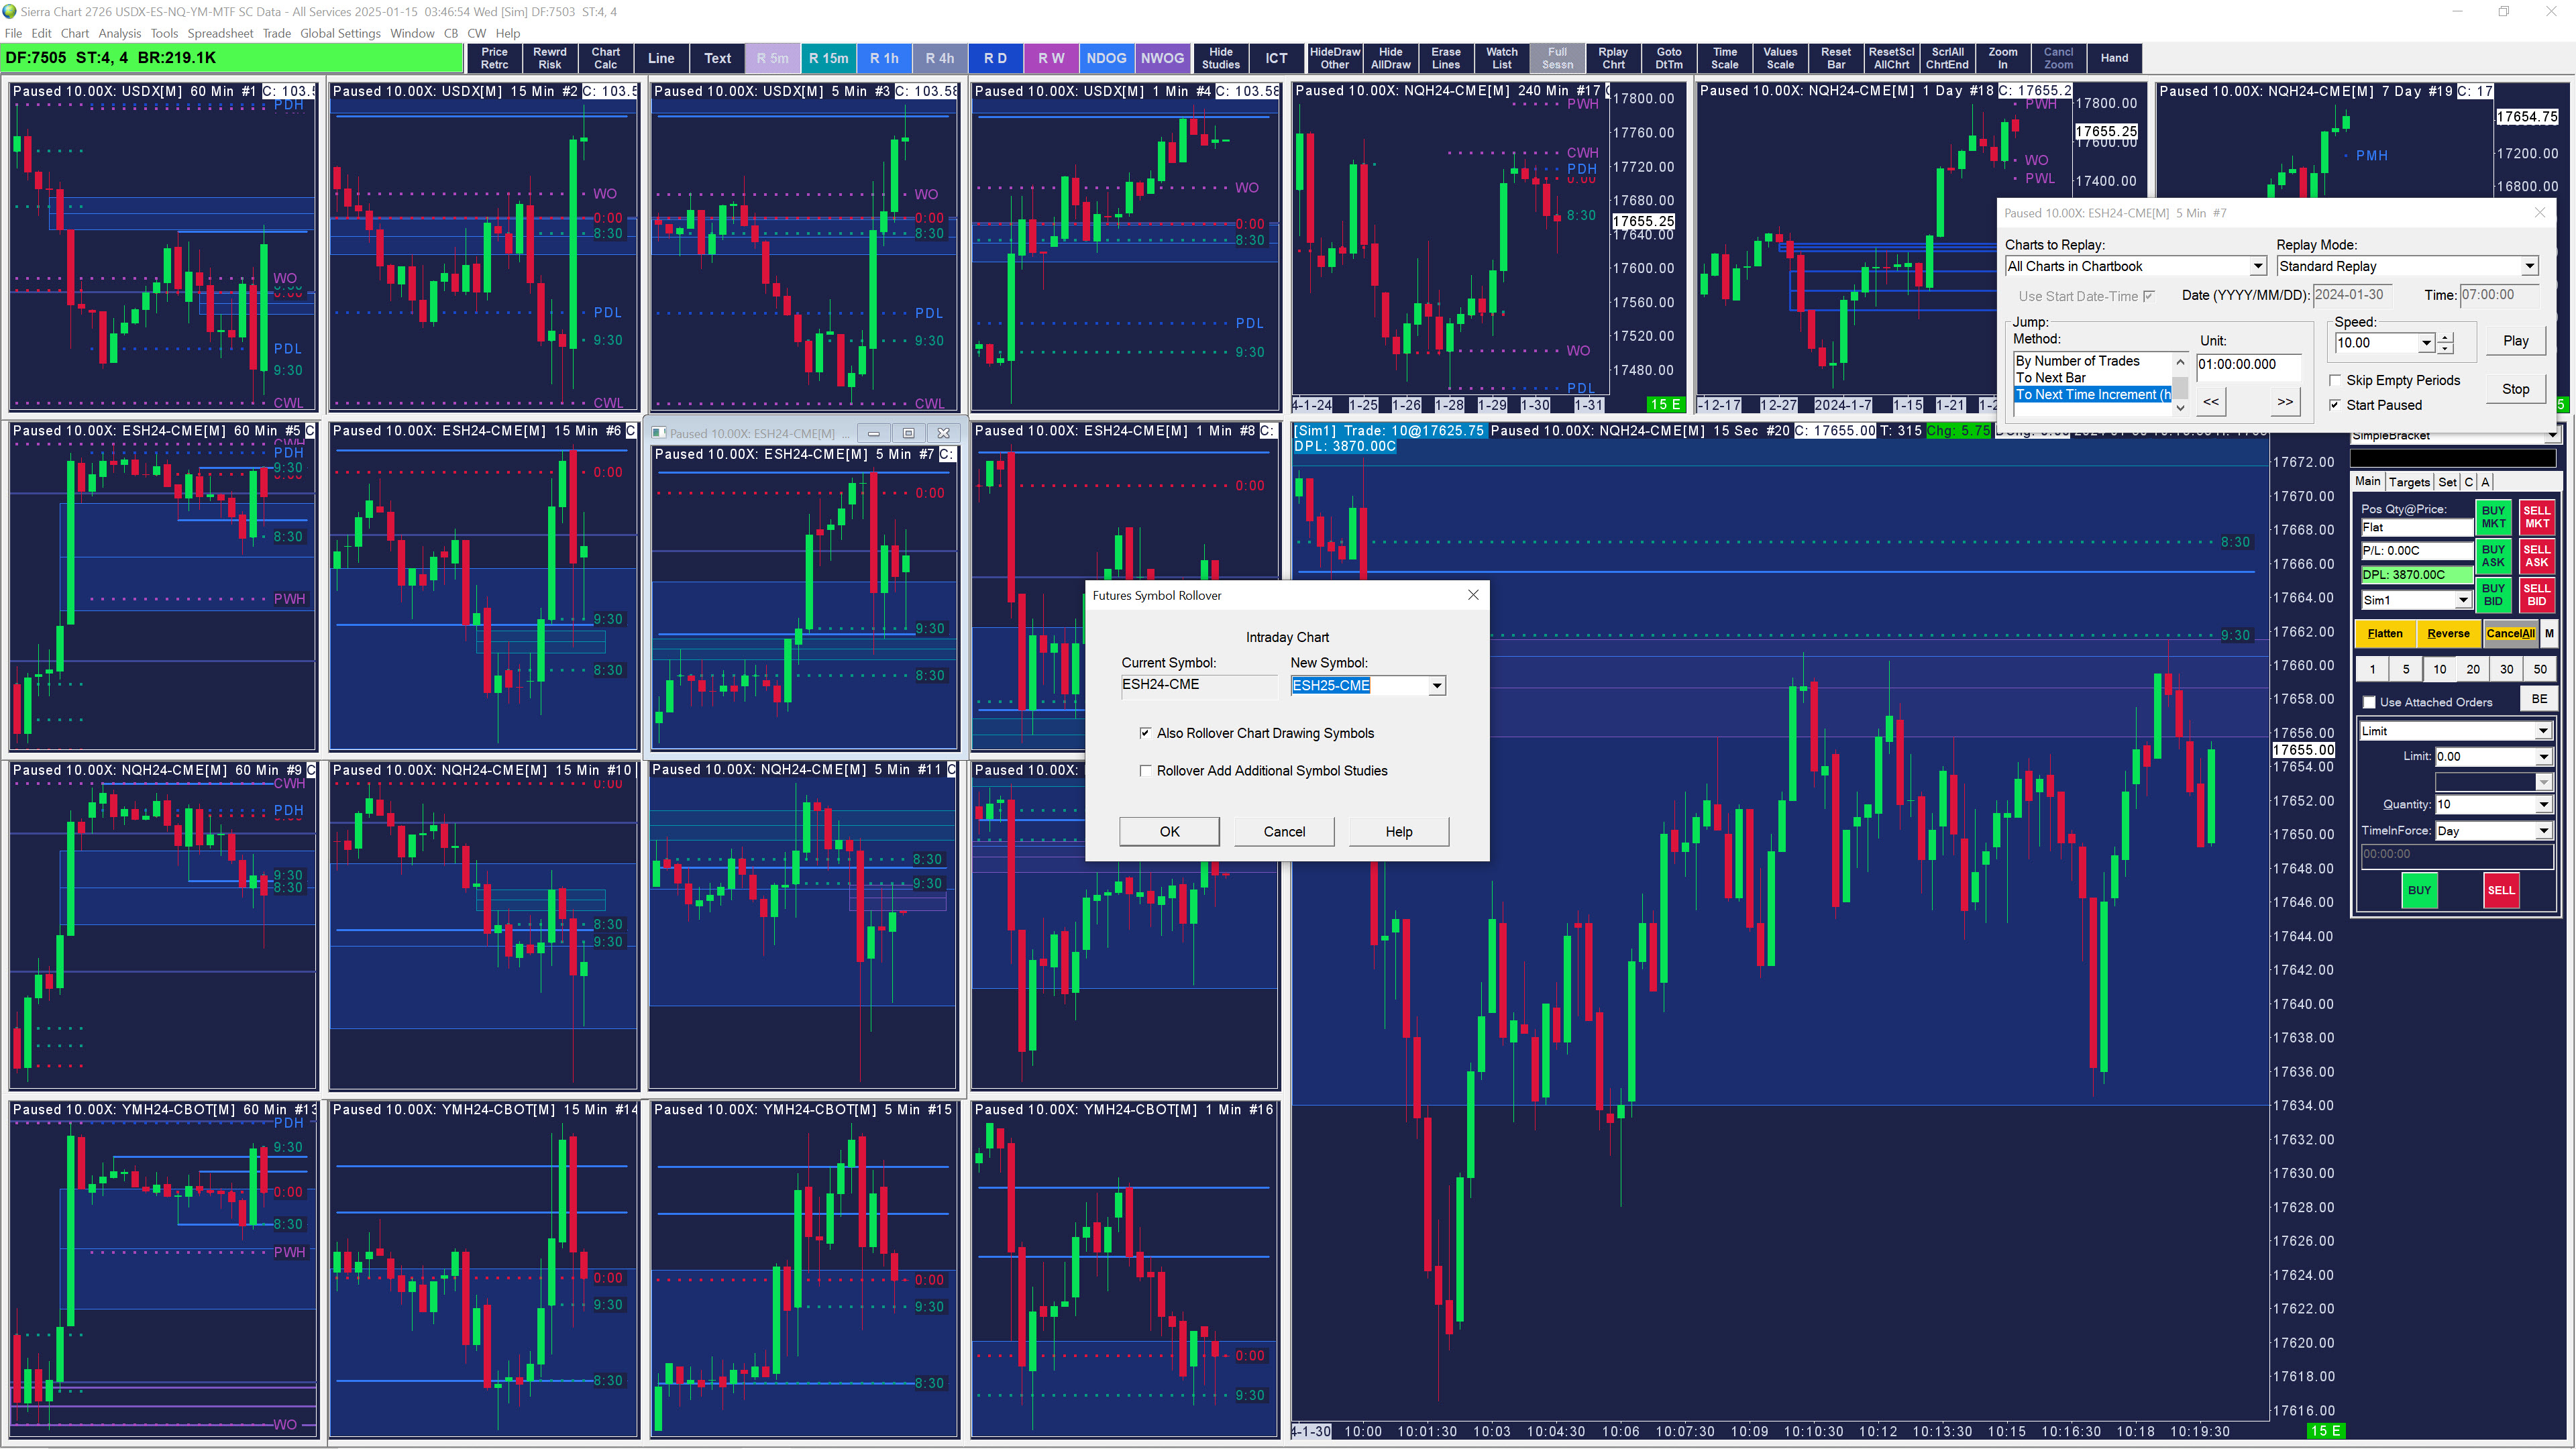2576x1449 pixels.
Task: Toggle the Hide Studies toolbar button
Action: click(x=1220, y=58)
